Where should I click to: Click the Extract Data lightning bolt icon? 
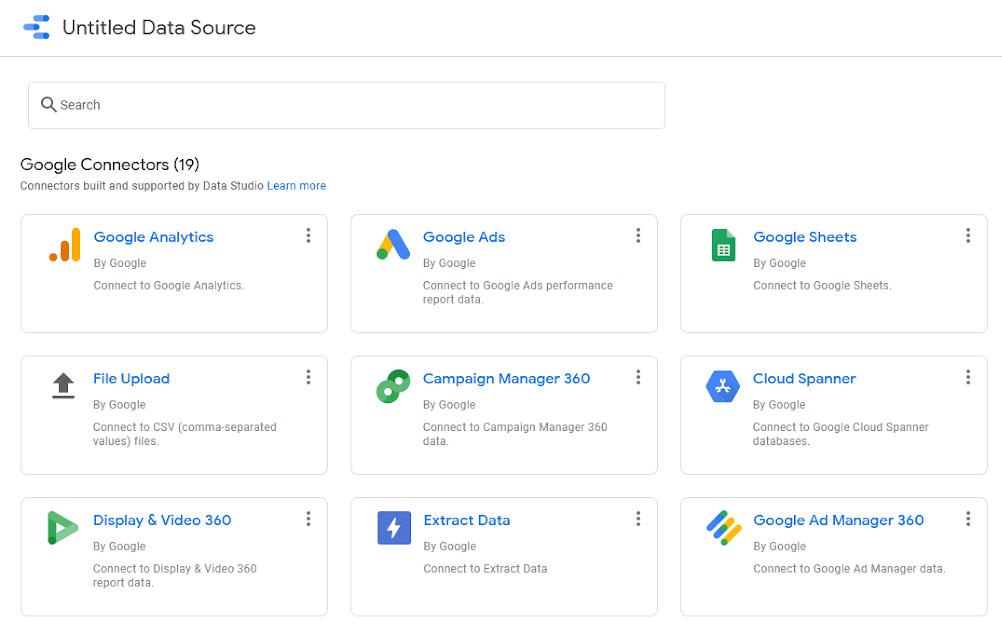(394, 528)
